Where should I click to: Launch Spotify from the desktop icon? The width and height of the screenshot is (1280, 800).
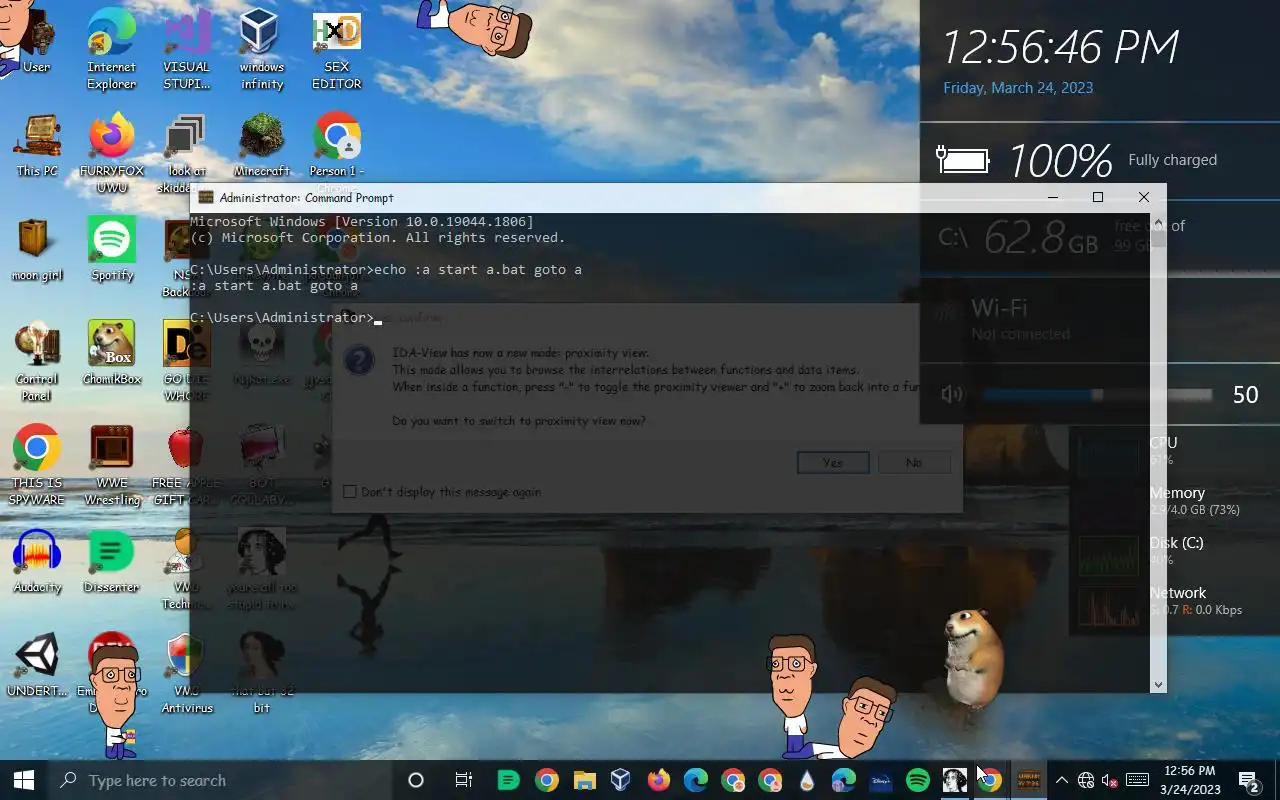click(x=112, y=249)
